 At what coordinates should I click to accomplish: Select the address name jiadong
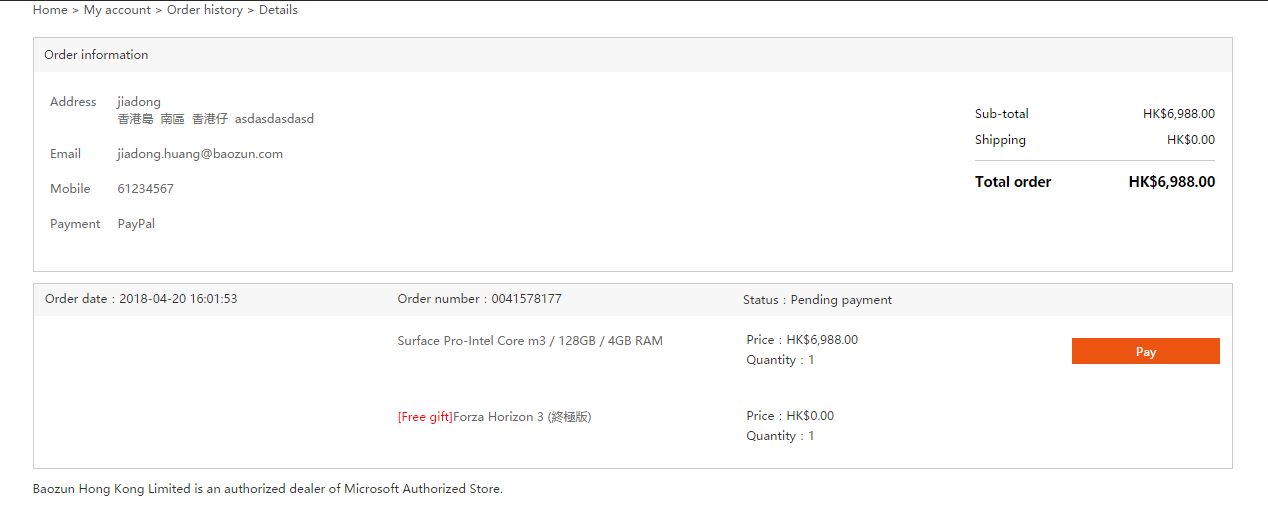(139, 102)
